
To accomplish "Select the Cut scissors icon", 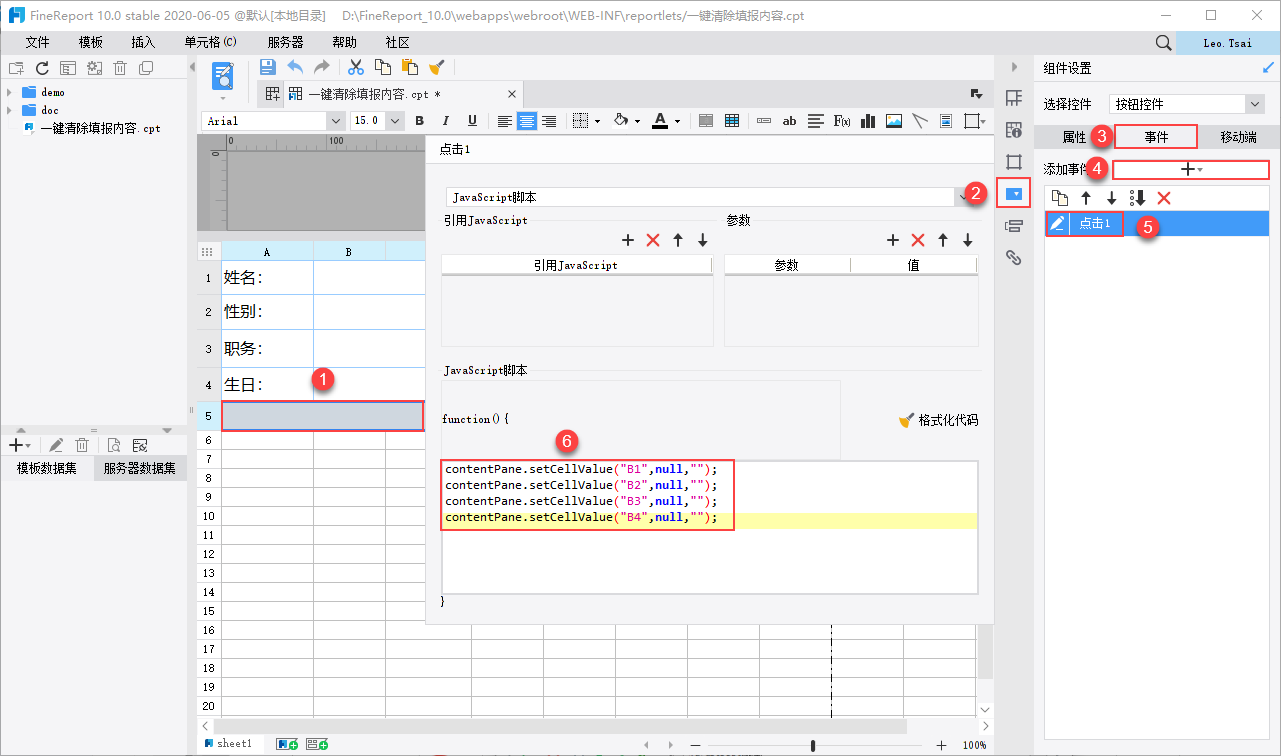I will 355,67.
